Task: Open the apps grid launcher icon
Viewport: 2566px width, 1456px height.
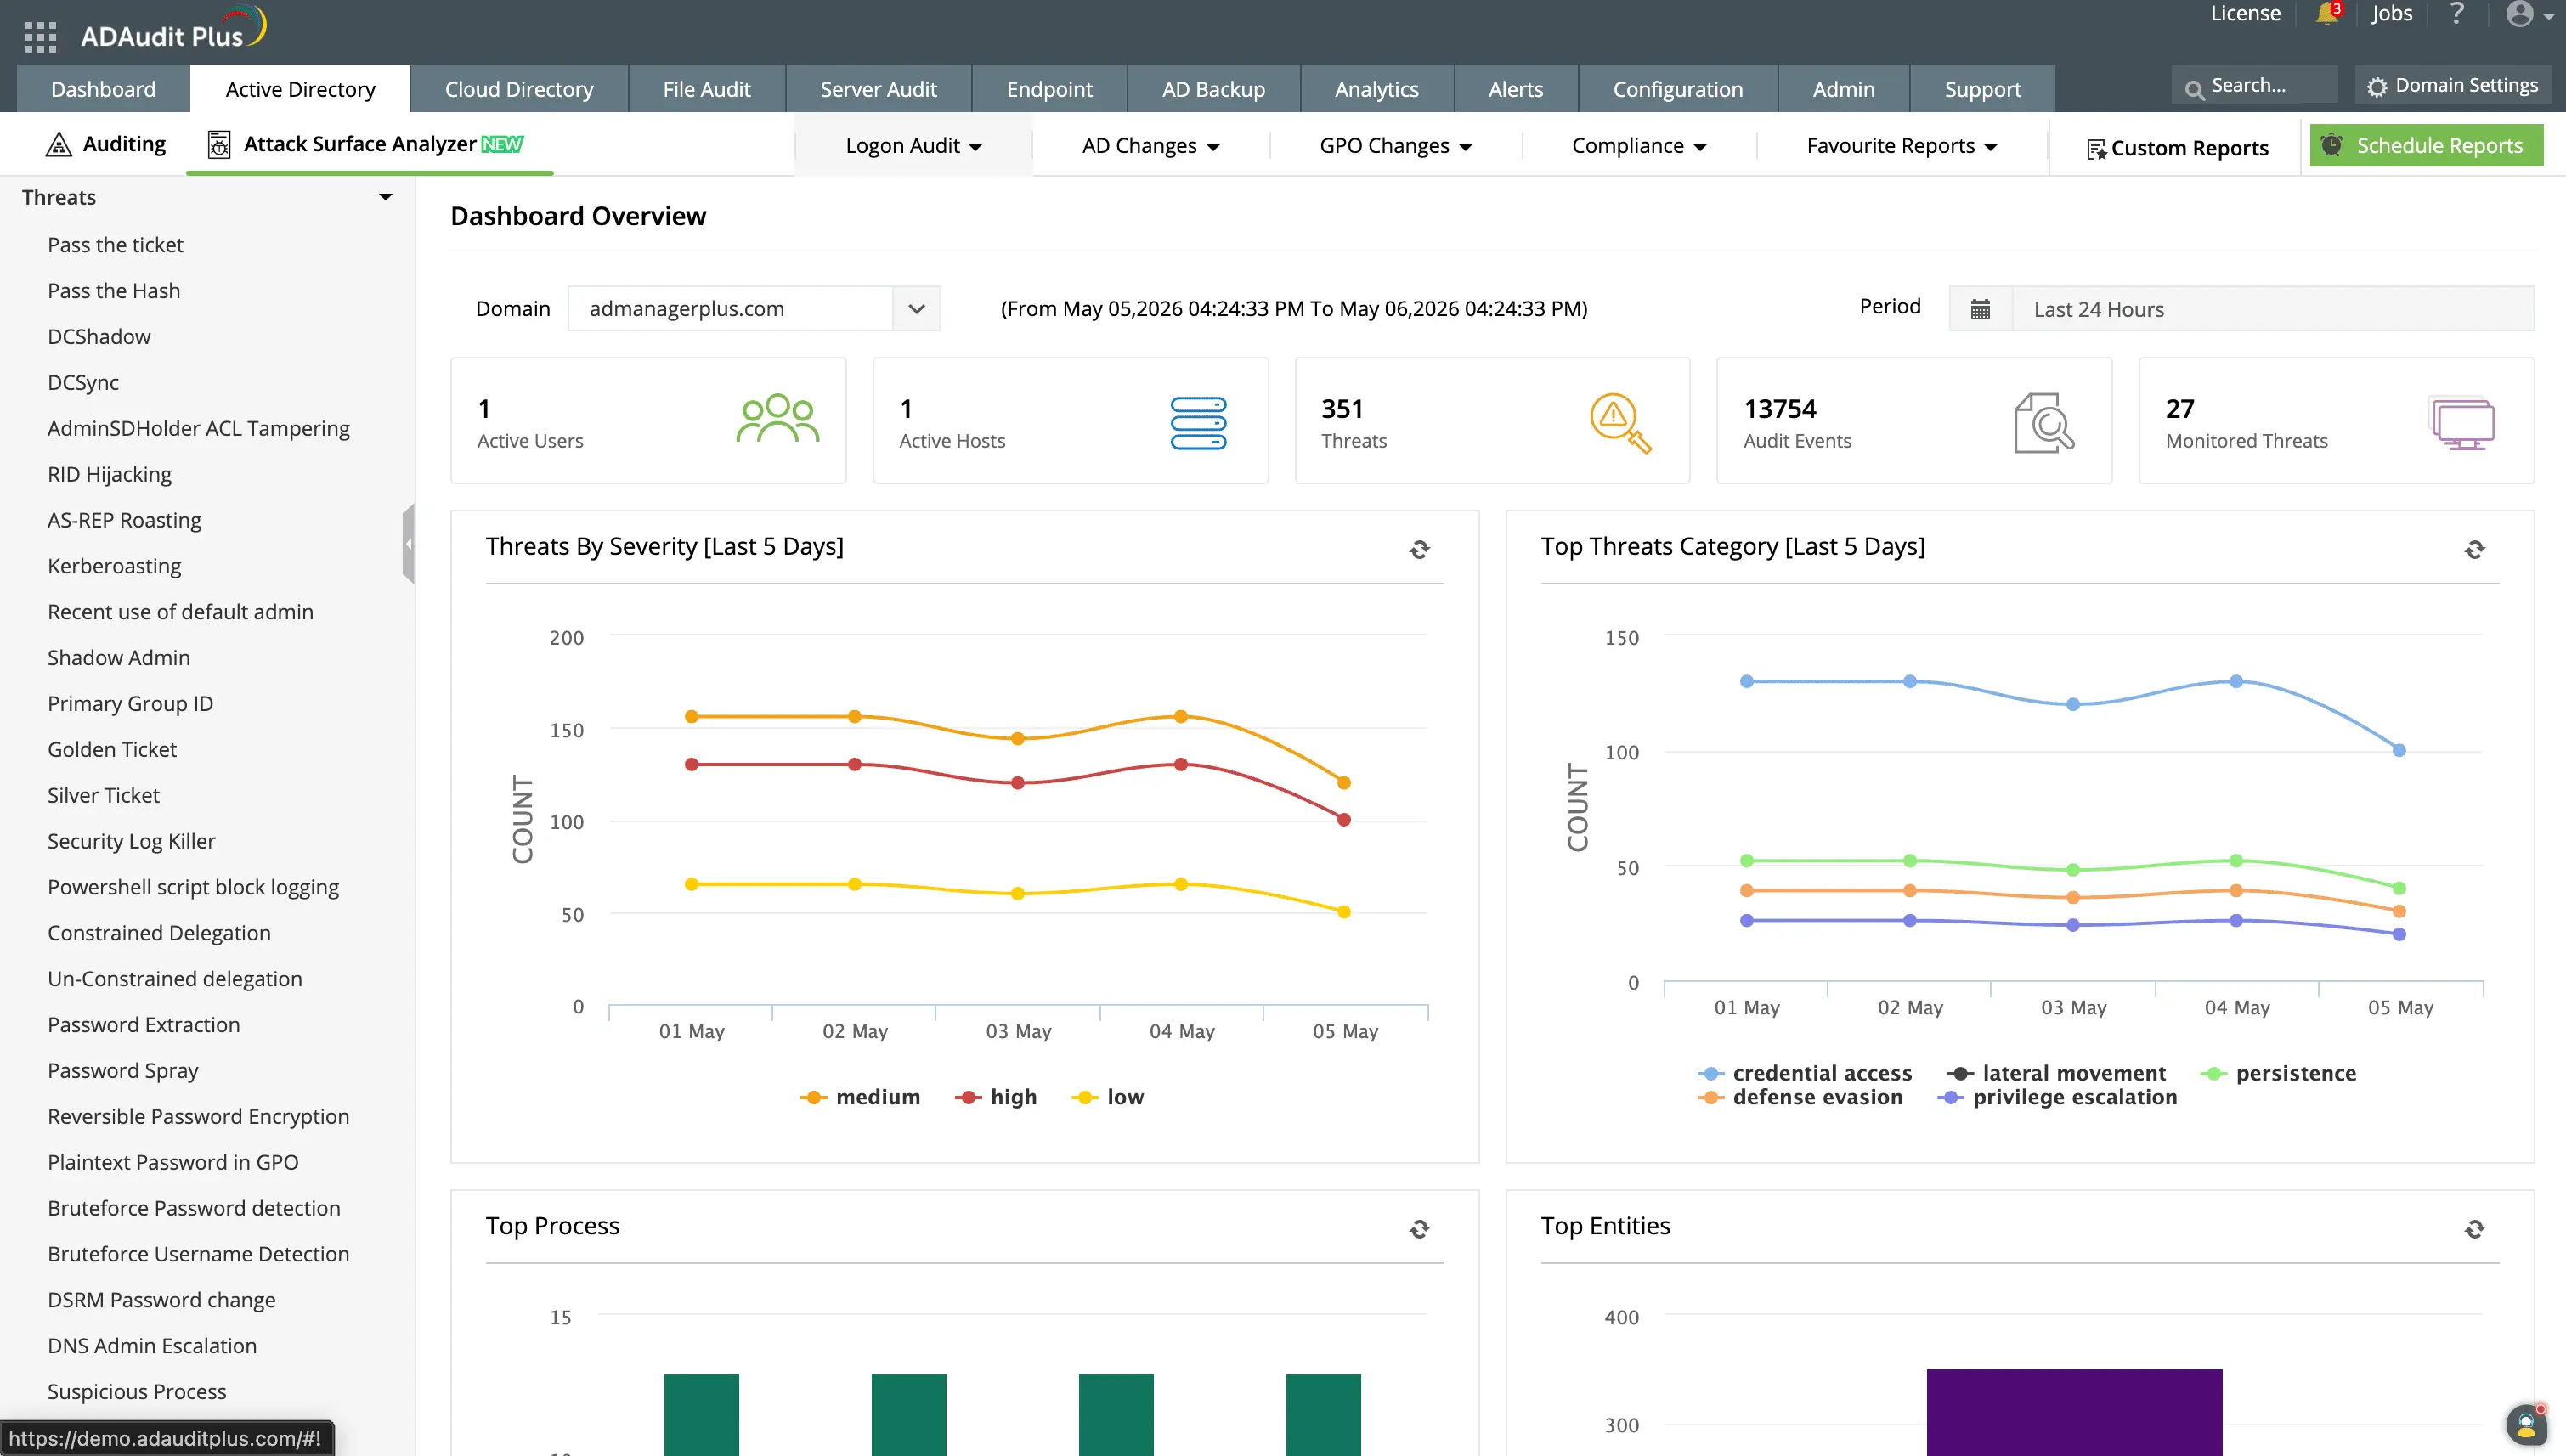Action: click(x=40, y=36)
